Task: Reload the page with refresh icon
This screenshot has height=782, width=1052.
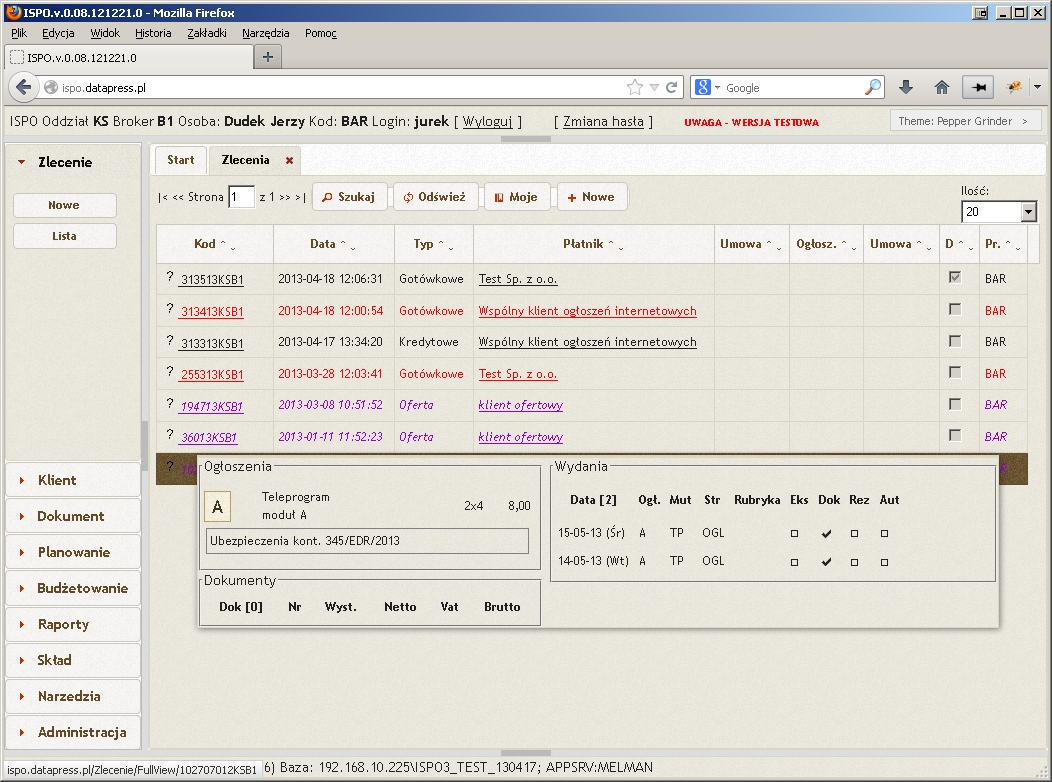Action: point(672,87)
